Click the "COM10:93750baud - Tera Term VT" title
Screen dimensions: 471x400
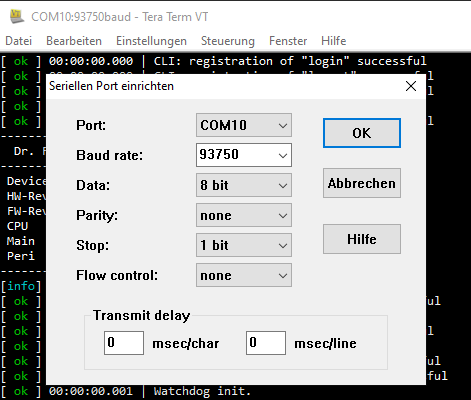(x=120, y=17)
